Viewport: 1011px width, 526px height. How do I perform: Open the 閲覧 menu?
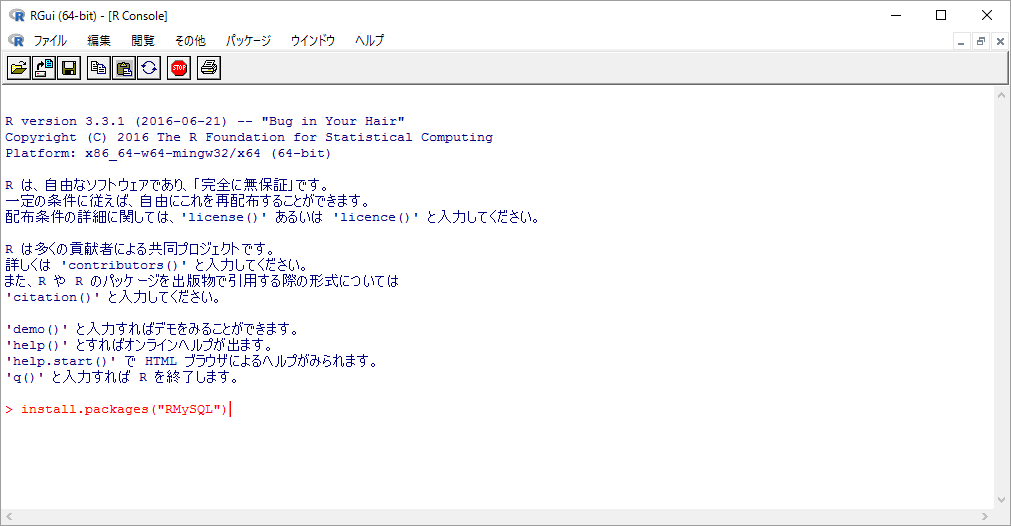click(x=142, y=41)
